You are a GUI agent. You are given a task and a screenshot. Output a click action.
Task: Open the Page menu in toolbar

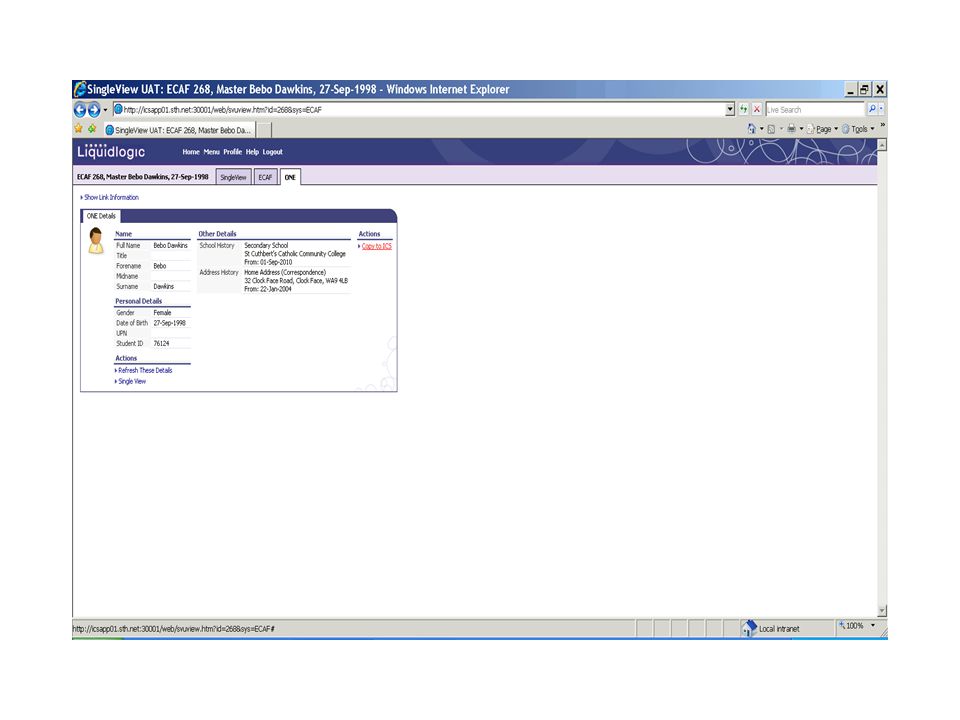pos(822,129)
